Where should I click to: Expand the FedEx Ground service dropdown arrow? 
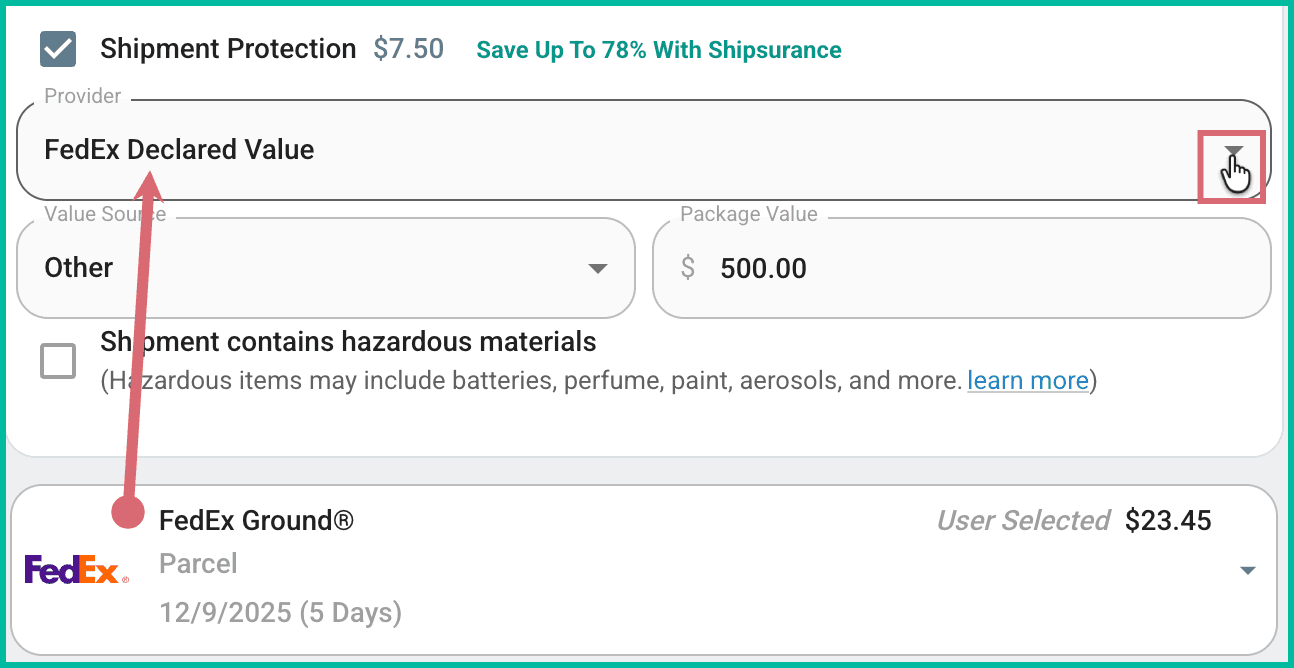coord(1247,570)
